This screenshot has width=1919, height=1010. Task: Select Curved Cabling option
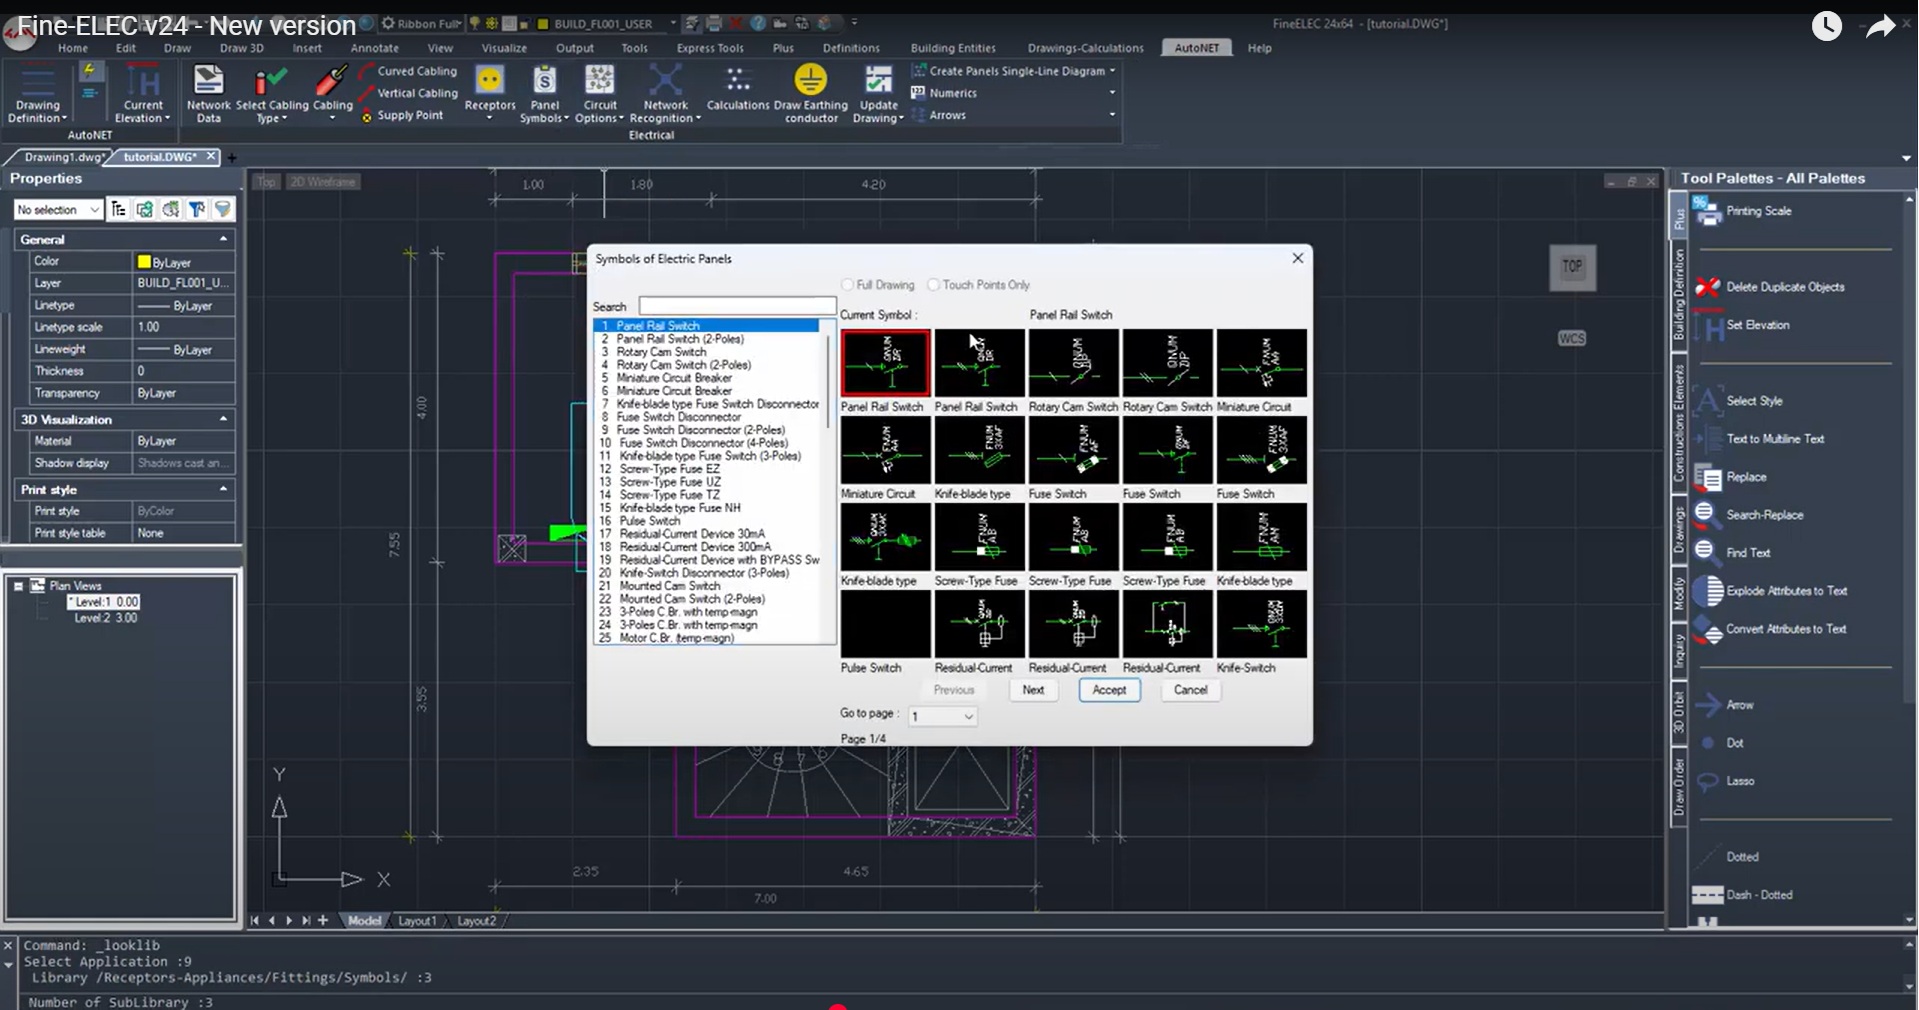[x=408, y=71]
